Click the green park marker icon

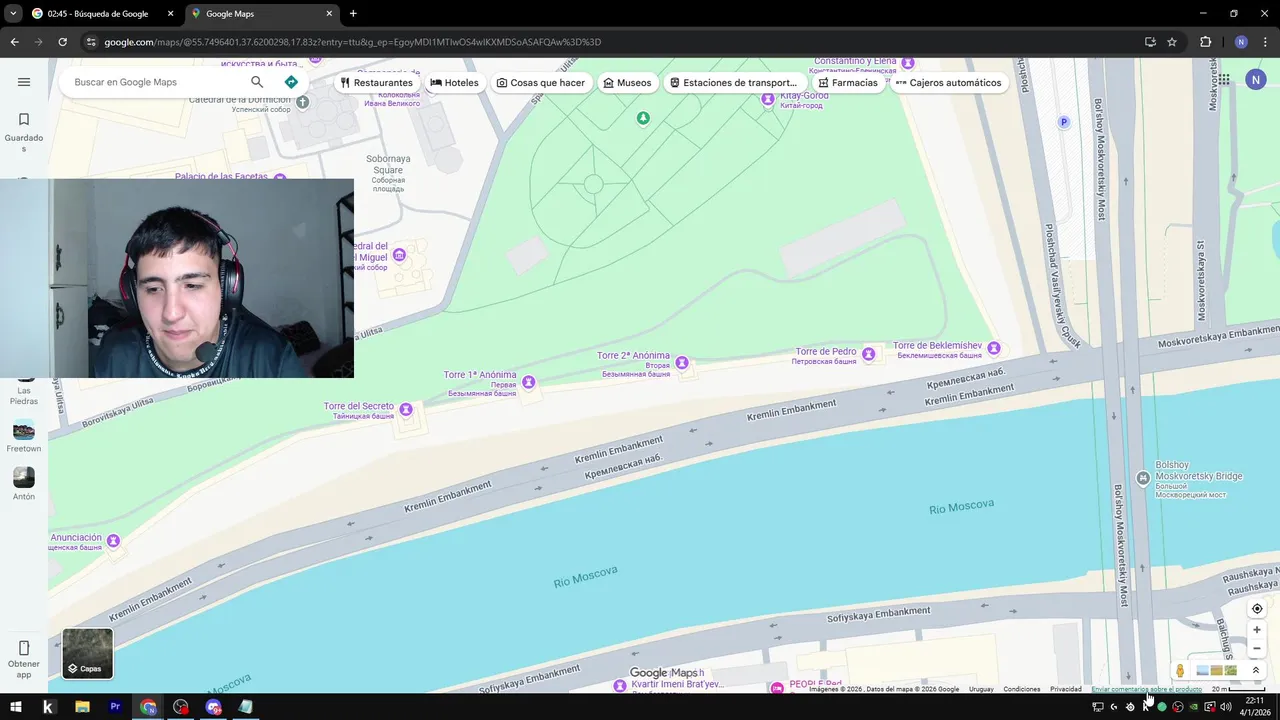pos(643,118)
